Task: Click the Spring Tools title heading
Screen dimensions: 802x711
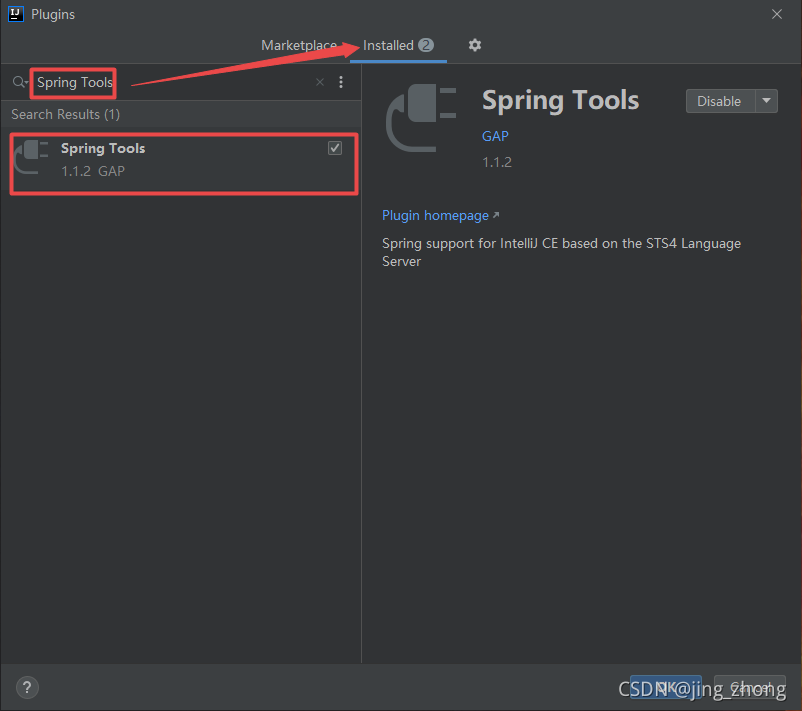Action: 561,101
